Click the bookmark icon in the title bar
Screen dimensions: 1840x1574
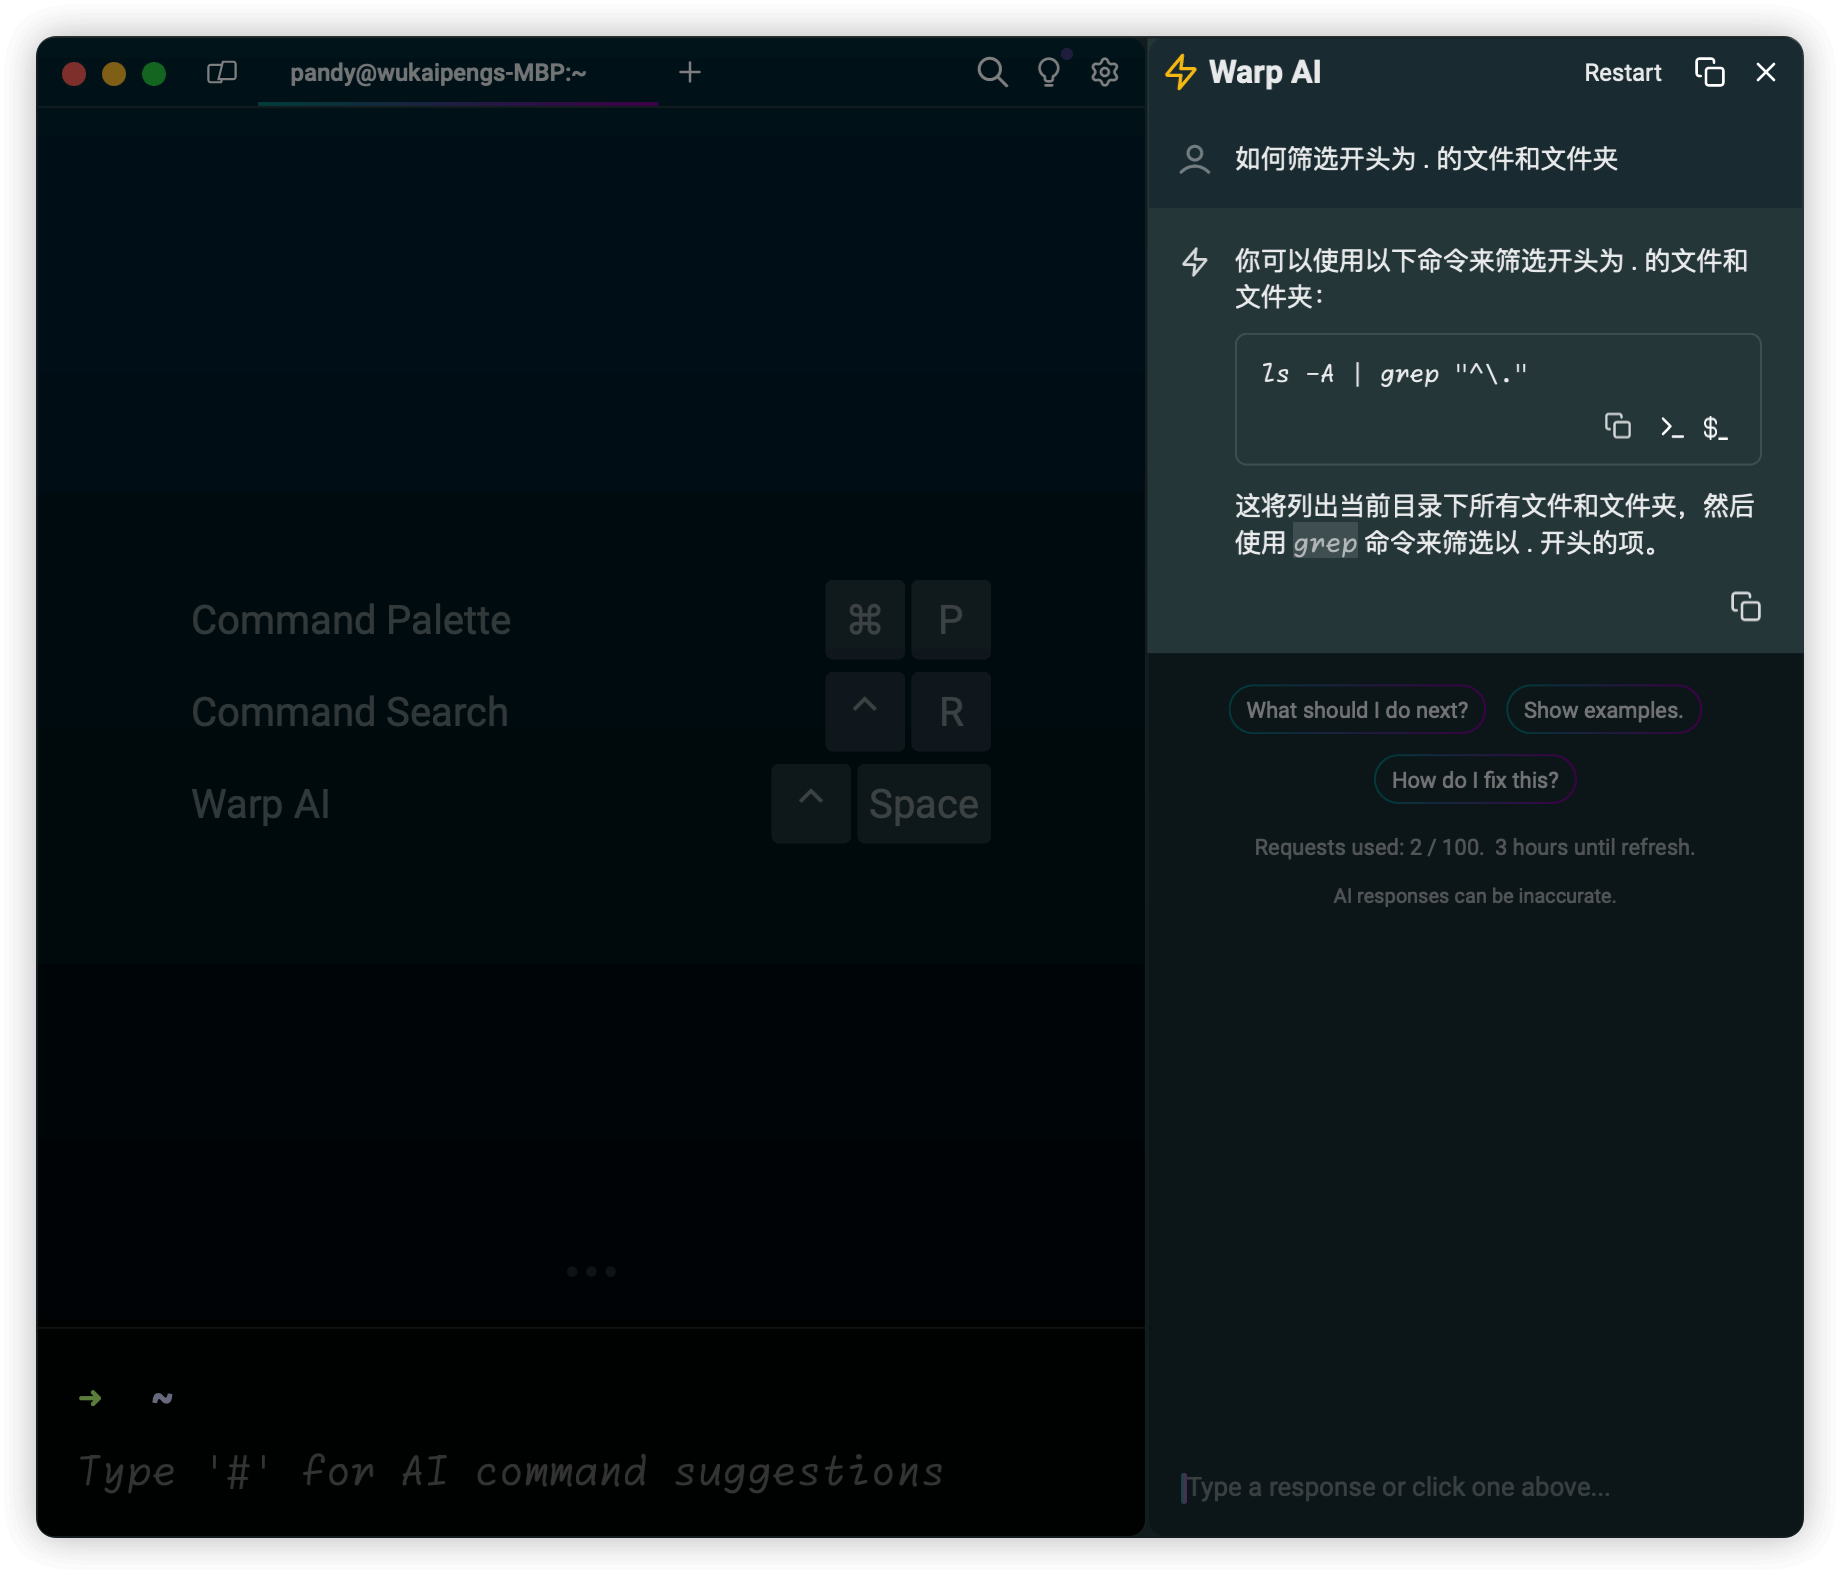pos(221,72)
